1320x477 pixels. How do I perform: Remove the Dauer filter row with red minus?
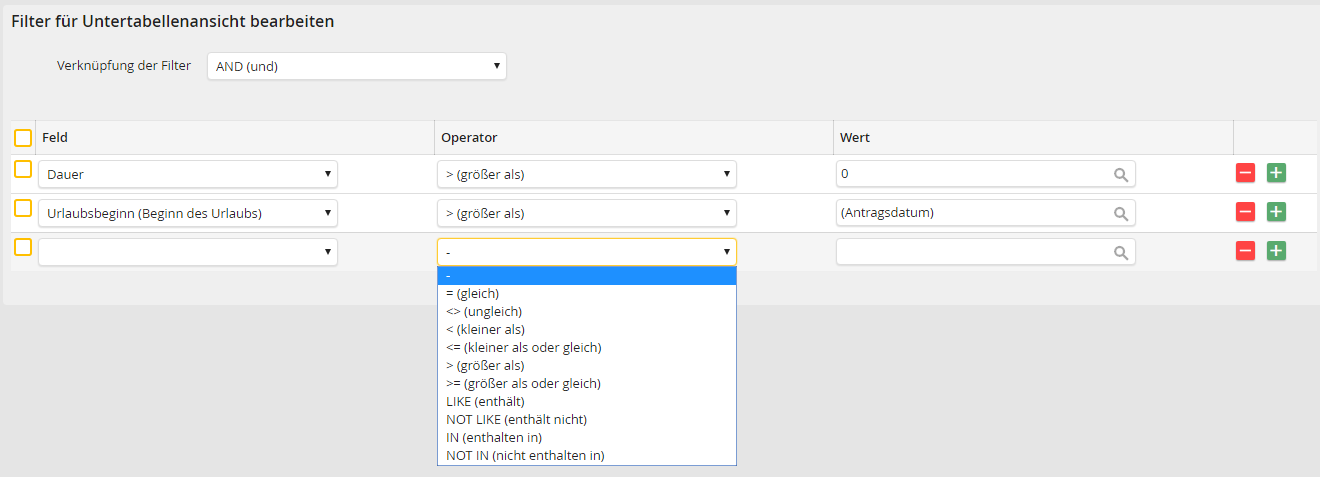tap(1245, 173)
